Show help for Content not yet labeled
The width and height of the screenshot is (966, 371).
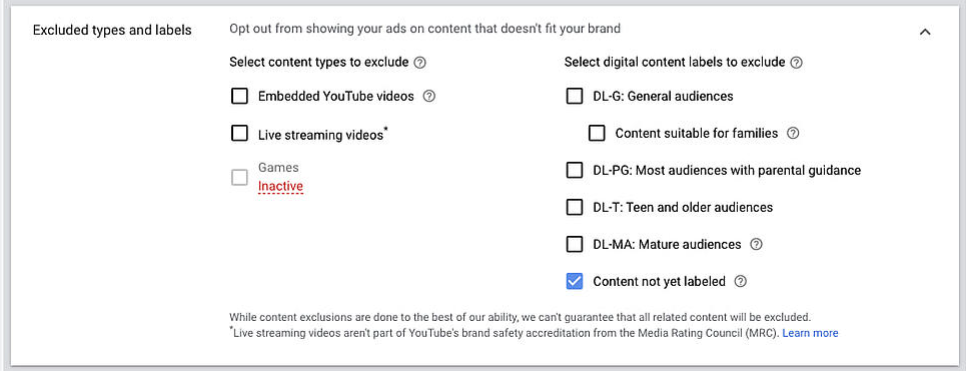[x=741, y=281]
